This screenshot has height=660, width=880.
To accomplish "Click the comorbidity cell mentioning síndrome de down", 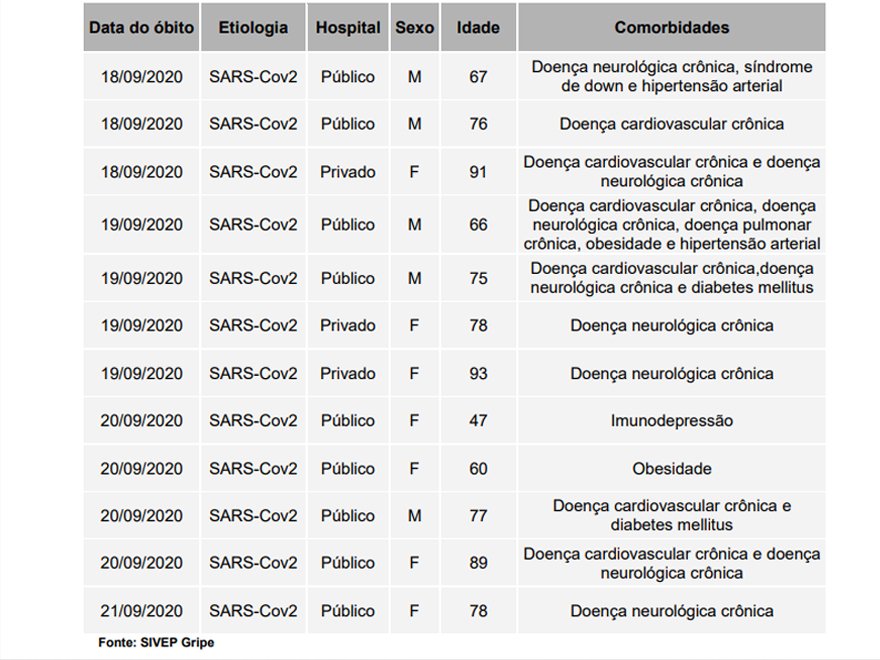I will (x=671, y=77).
